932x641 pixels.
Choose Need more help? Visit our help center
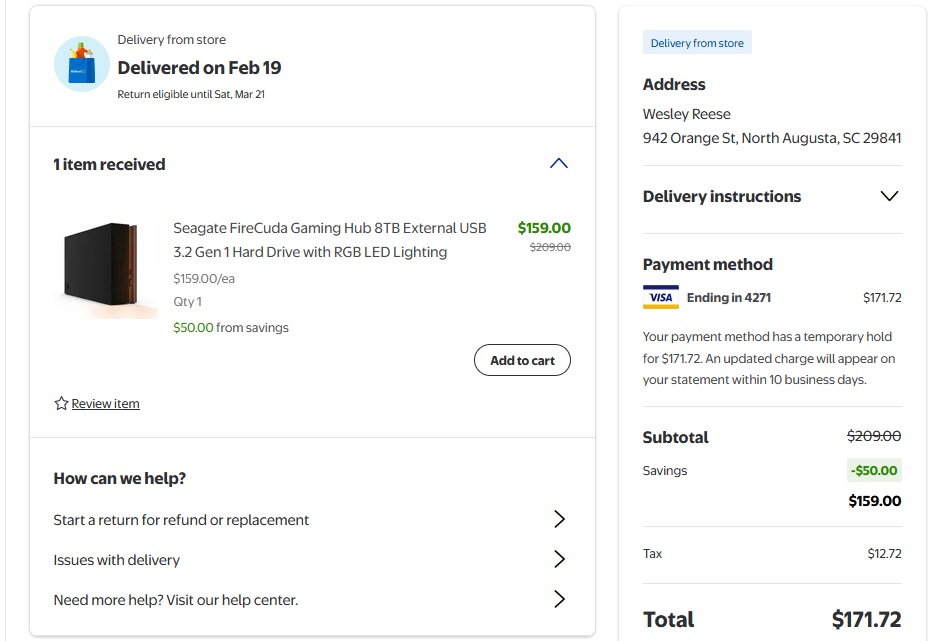click(176, 600)
